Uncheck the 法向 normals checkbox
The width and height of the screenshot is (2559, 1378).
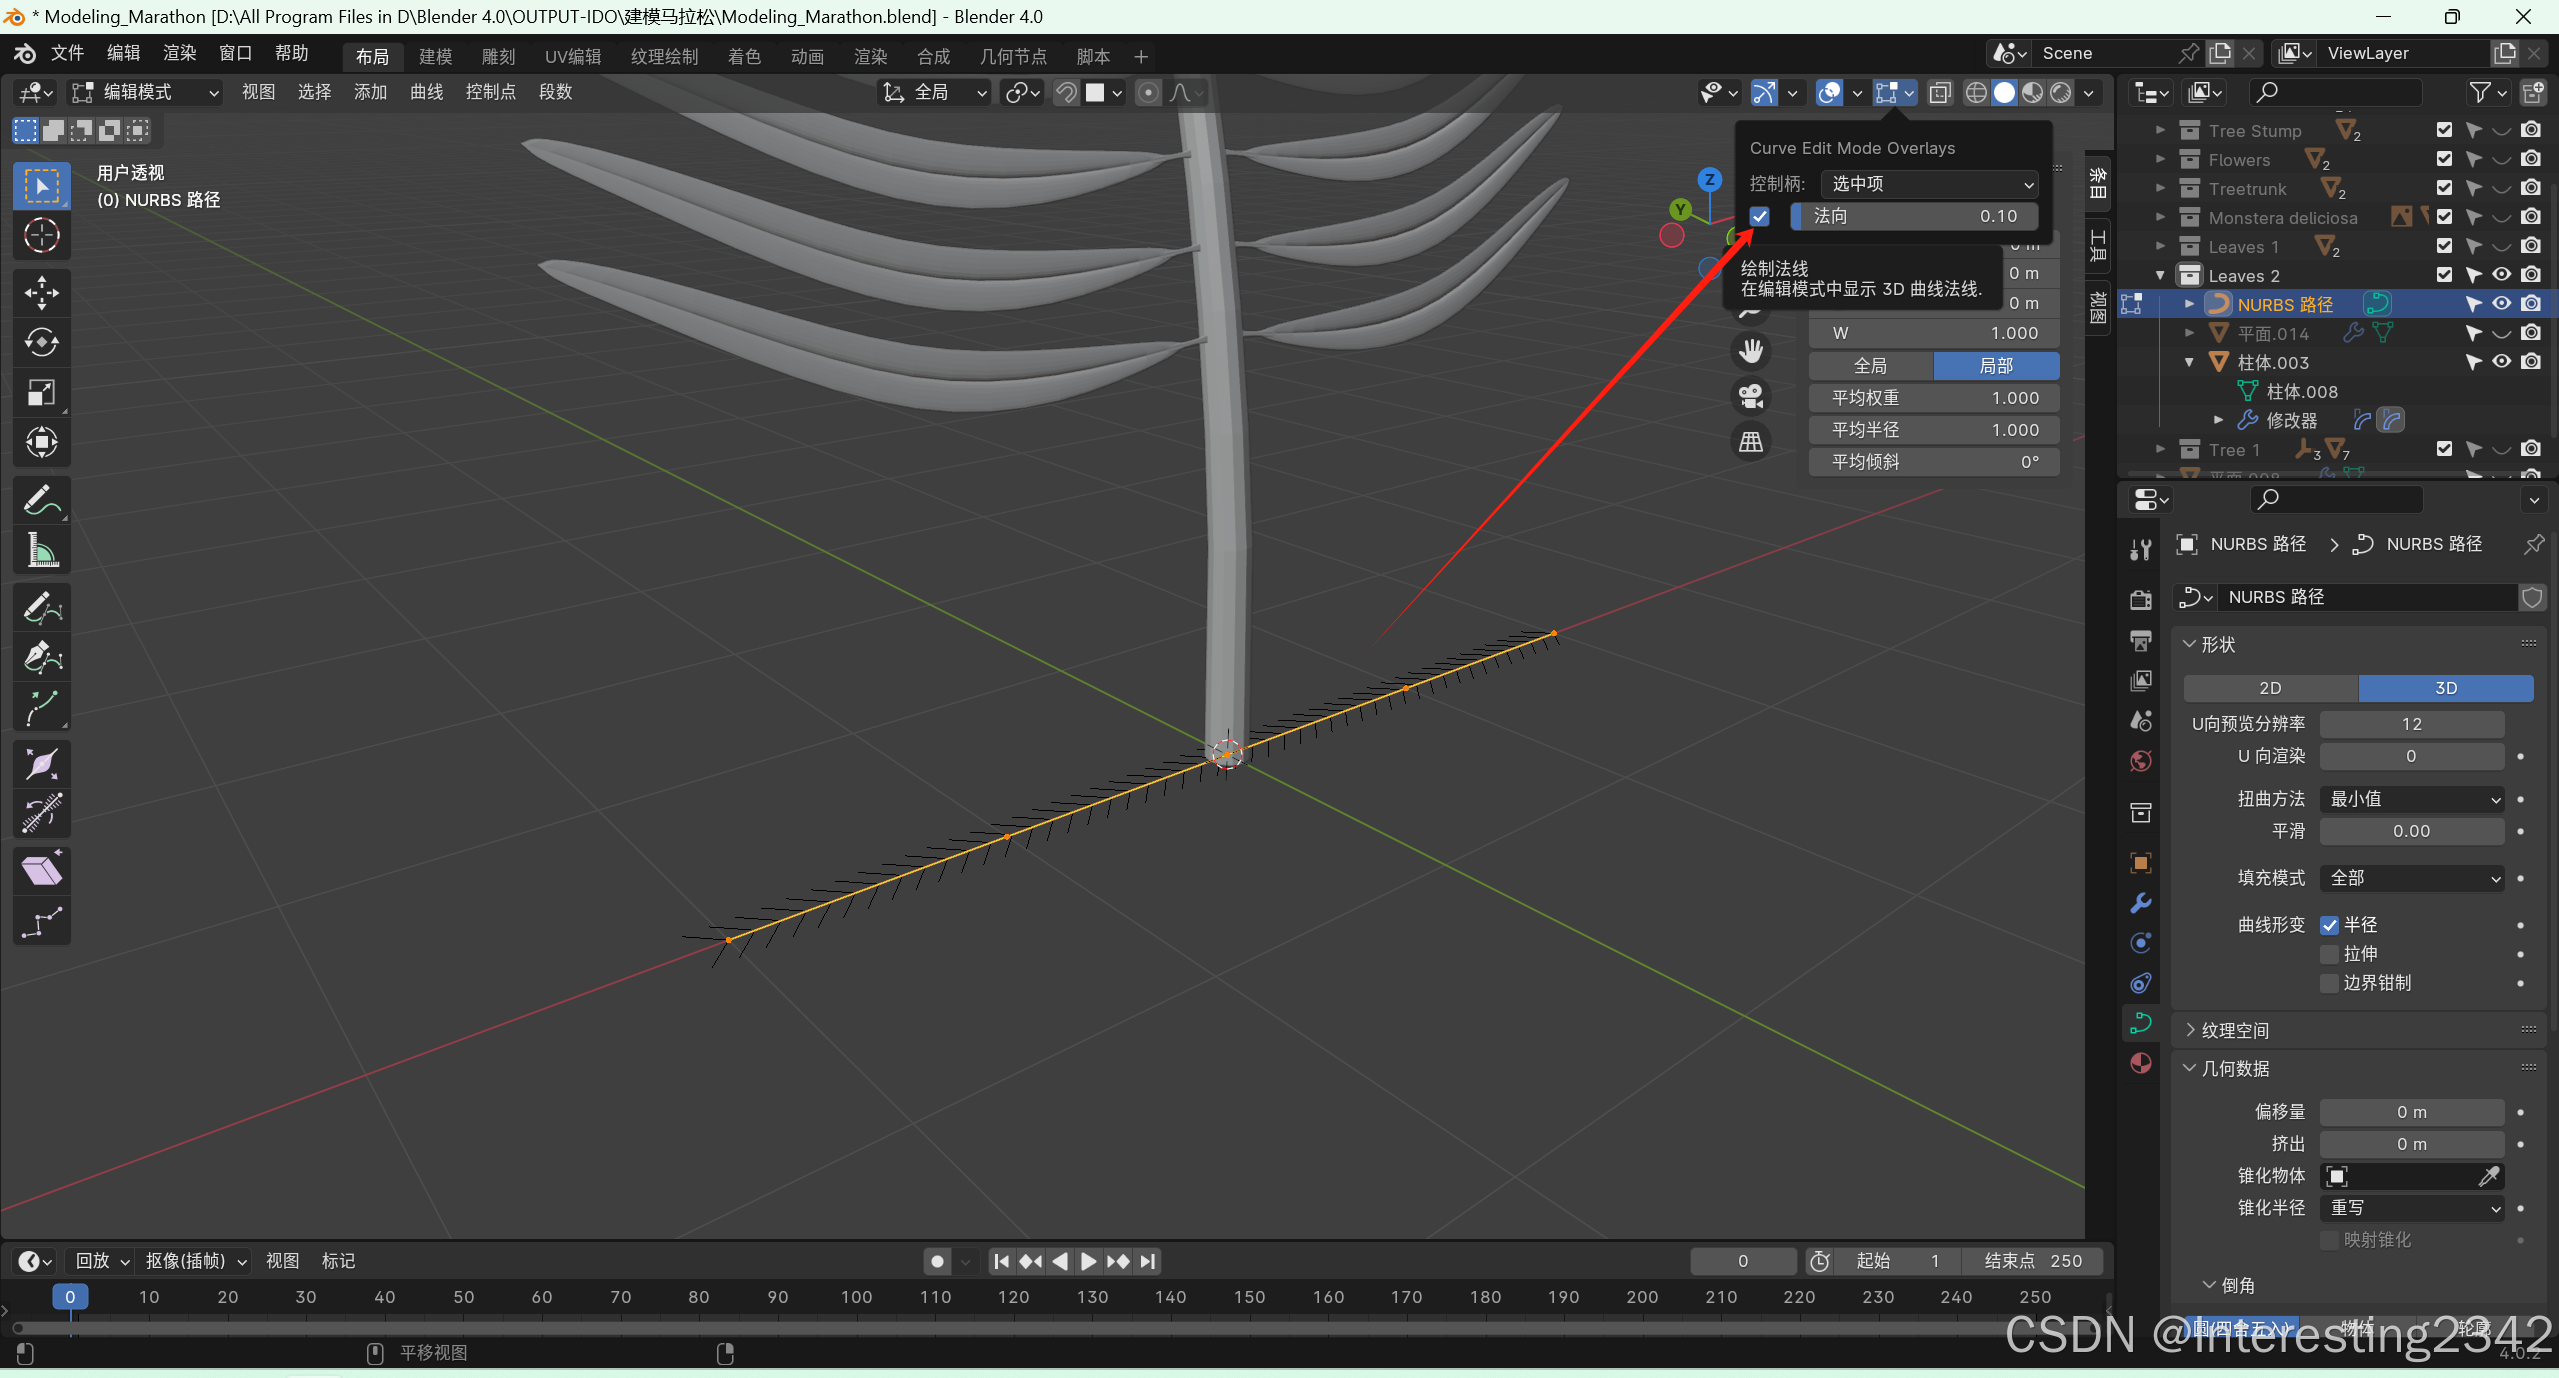click(1760, 216)
